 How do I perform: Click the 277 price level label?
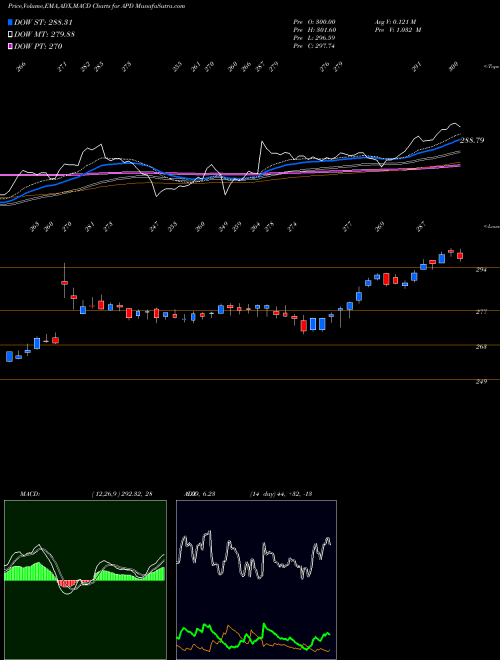click(481, 312)
